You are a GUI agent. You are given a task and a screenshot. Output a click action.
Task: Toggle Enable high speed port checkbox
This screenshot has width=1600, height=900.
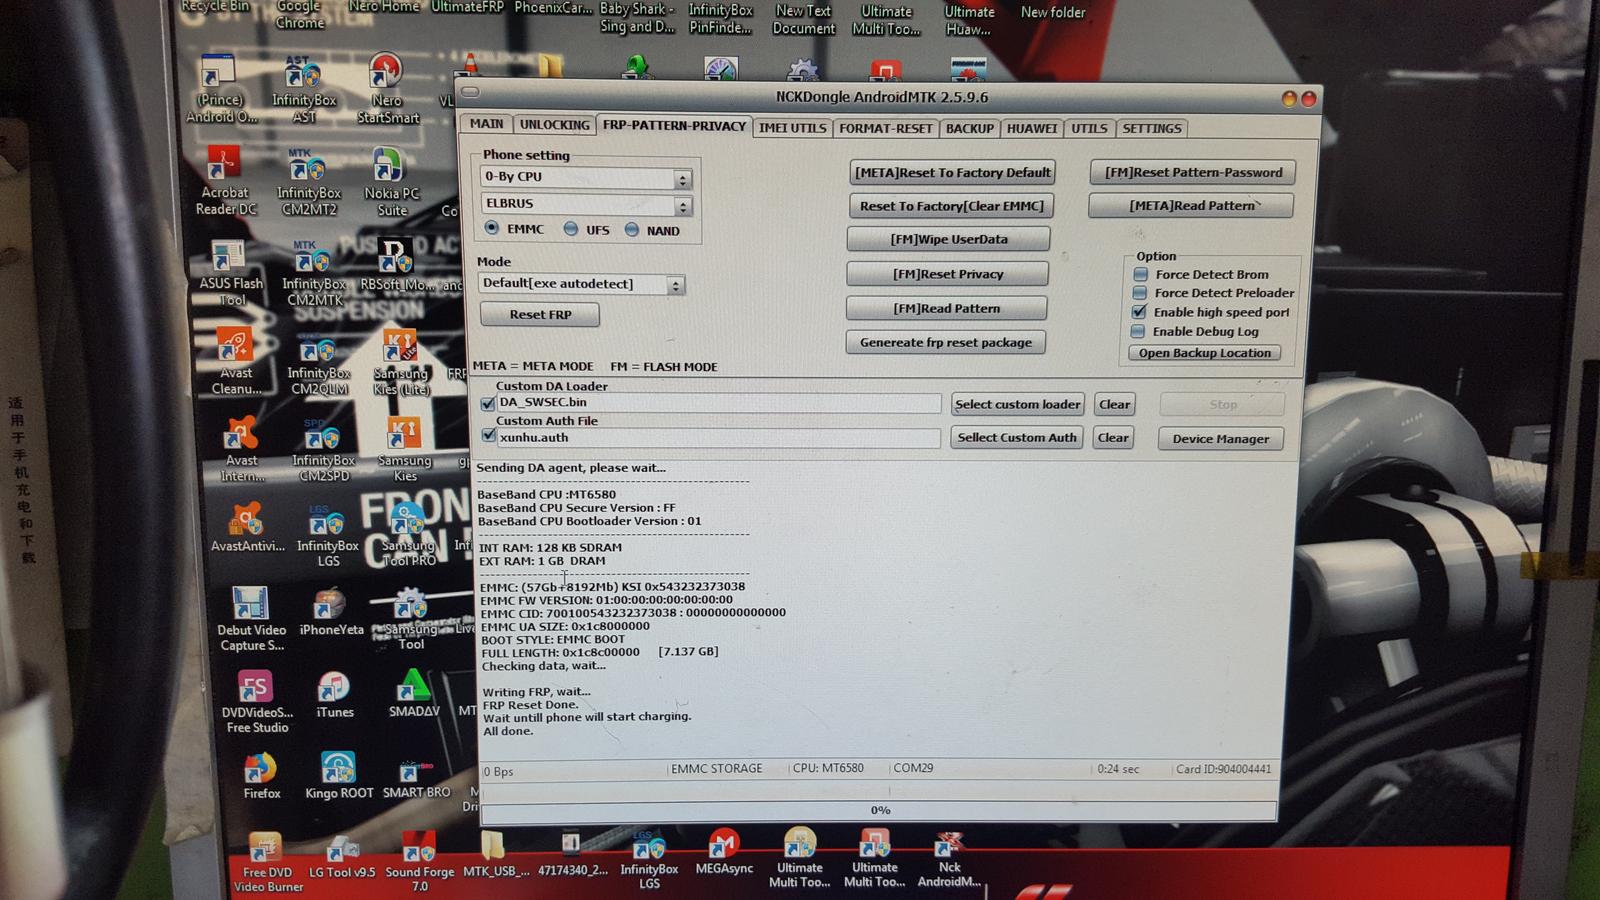(x=1139, y=312)
